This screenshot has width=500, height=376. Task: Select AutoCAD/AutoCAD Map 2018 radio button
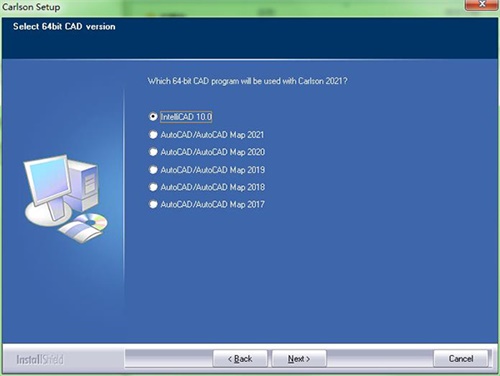(x=153, y=187)
